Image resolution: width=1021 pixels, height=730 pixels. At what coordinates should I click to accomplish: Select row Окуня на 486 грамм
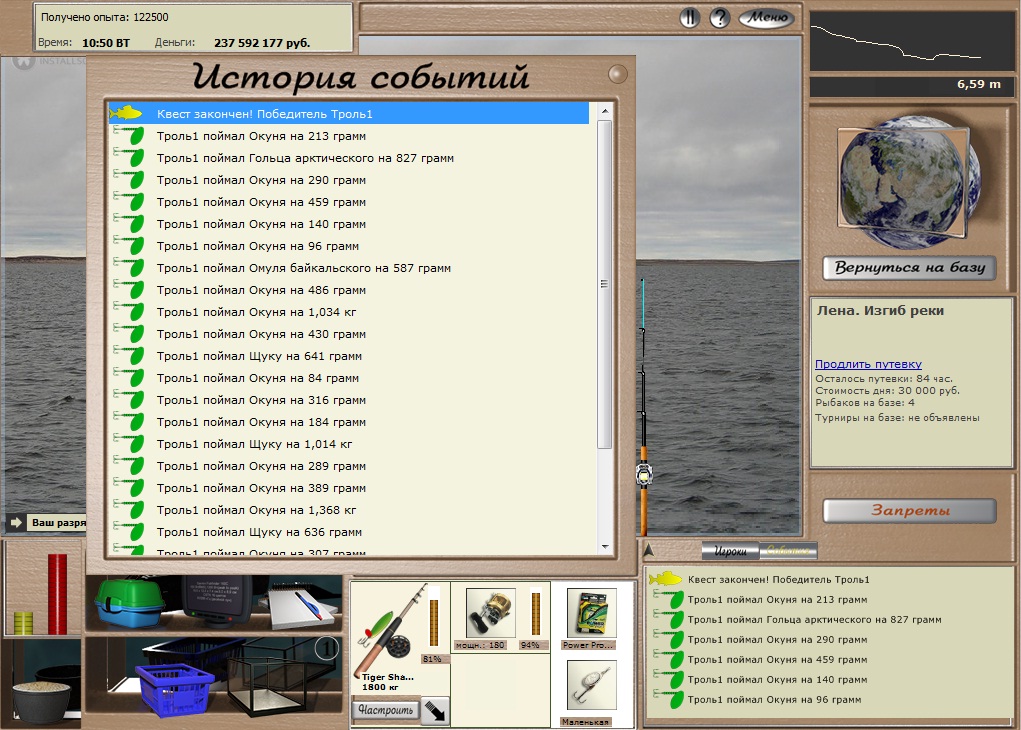[x=348, y=290]
